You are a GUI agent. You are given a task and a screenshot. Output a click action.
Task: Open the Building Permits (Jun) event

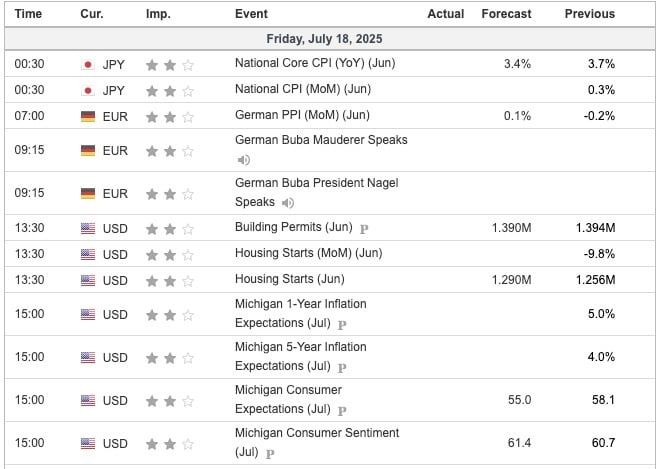[x=293, y=227]
